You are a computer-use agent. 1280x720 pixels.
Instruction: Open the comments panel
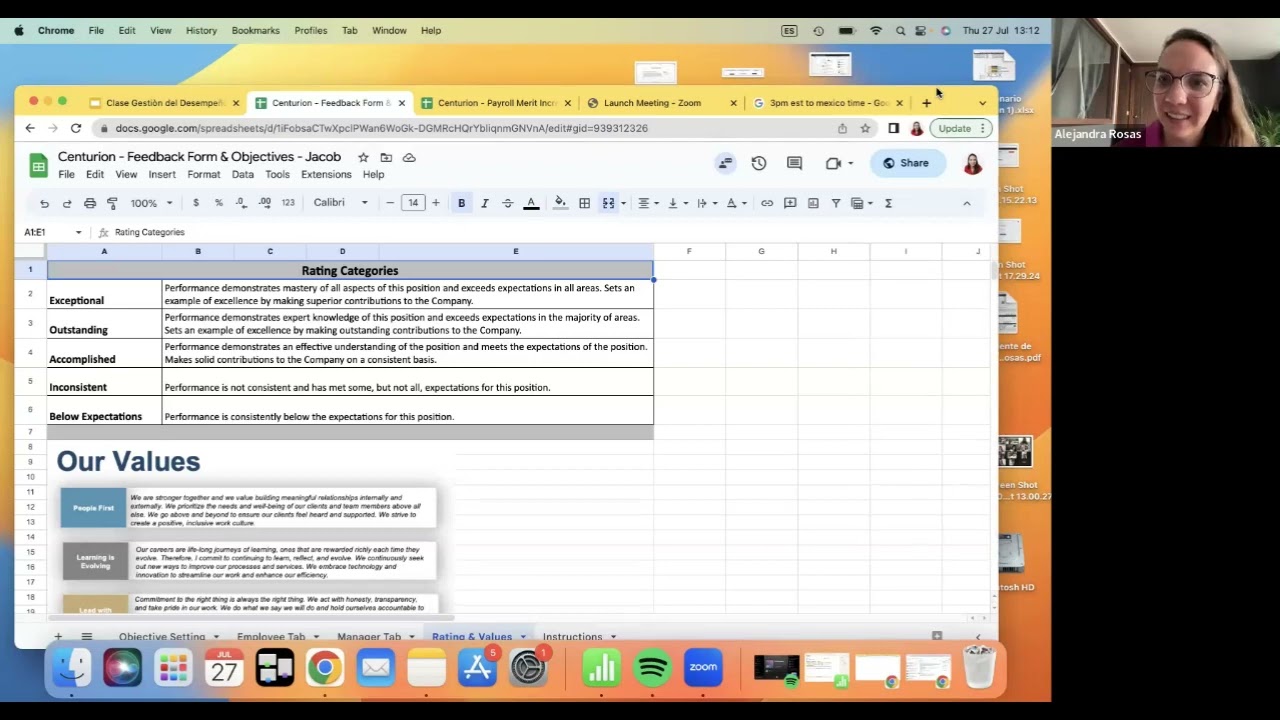(794, 163)
